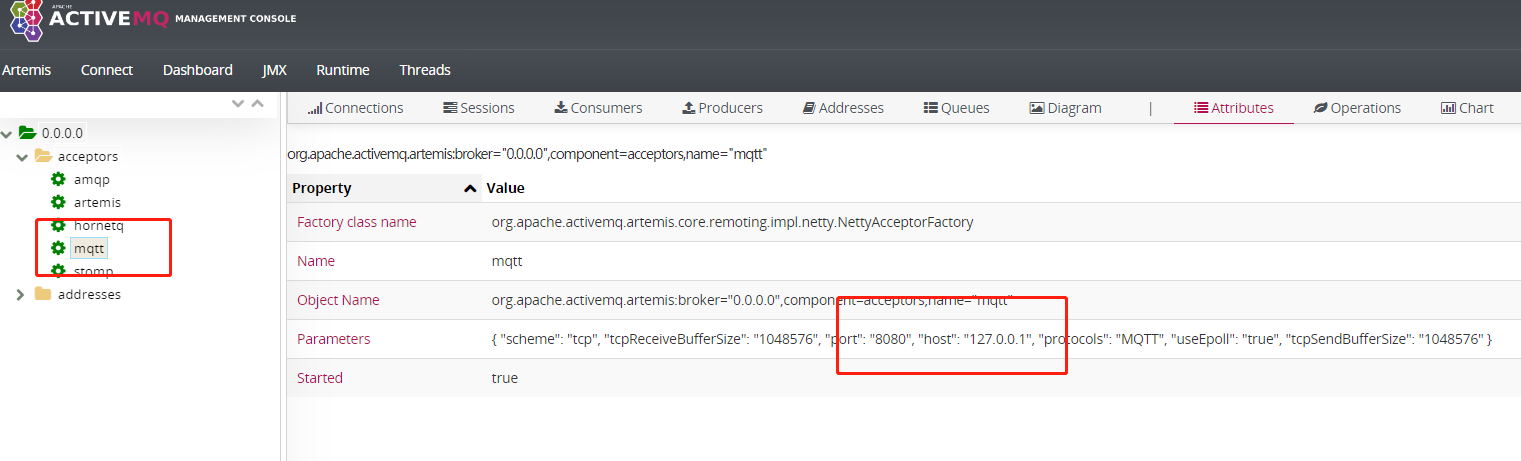1521x461 pixels.
Task: Click the amqp gear icon
Action: tap(59, 179)
